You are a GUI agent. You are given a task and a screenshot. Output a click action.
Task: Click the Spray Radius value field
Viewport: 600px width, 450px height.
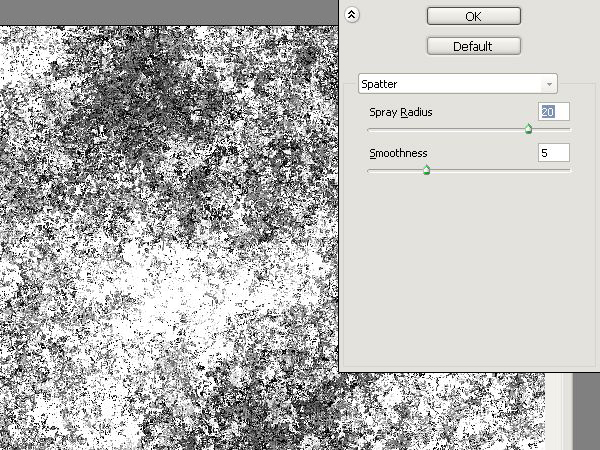tap(553, 112)
